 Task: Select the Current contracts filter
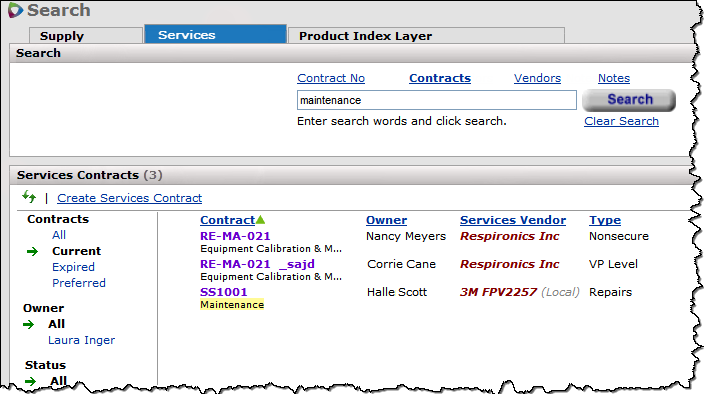(76, 251)
